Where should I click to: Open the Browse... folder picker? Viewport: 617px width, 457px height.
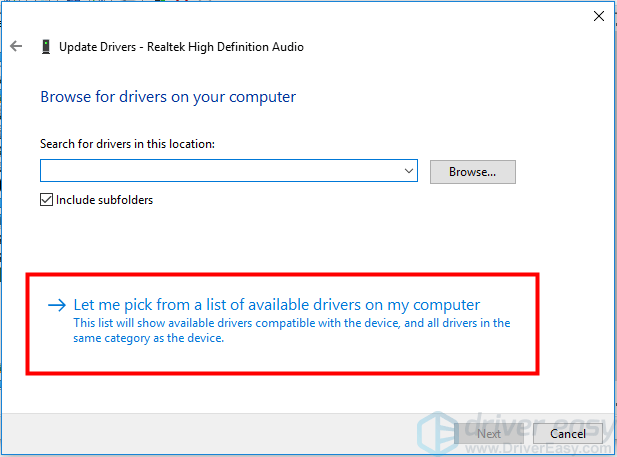pos(473,172)
